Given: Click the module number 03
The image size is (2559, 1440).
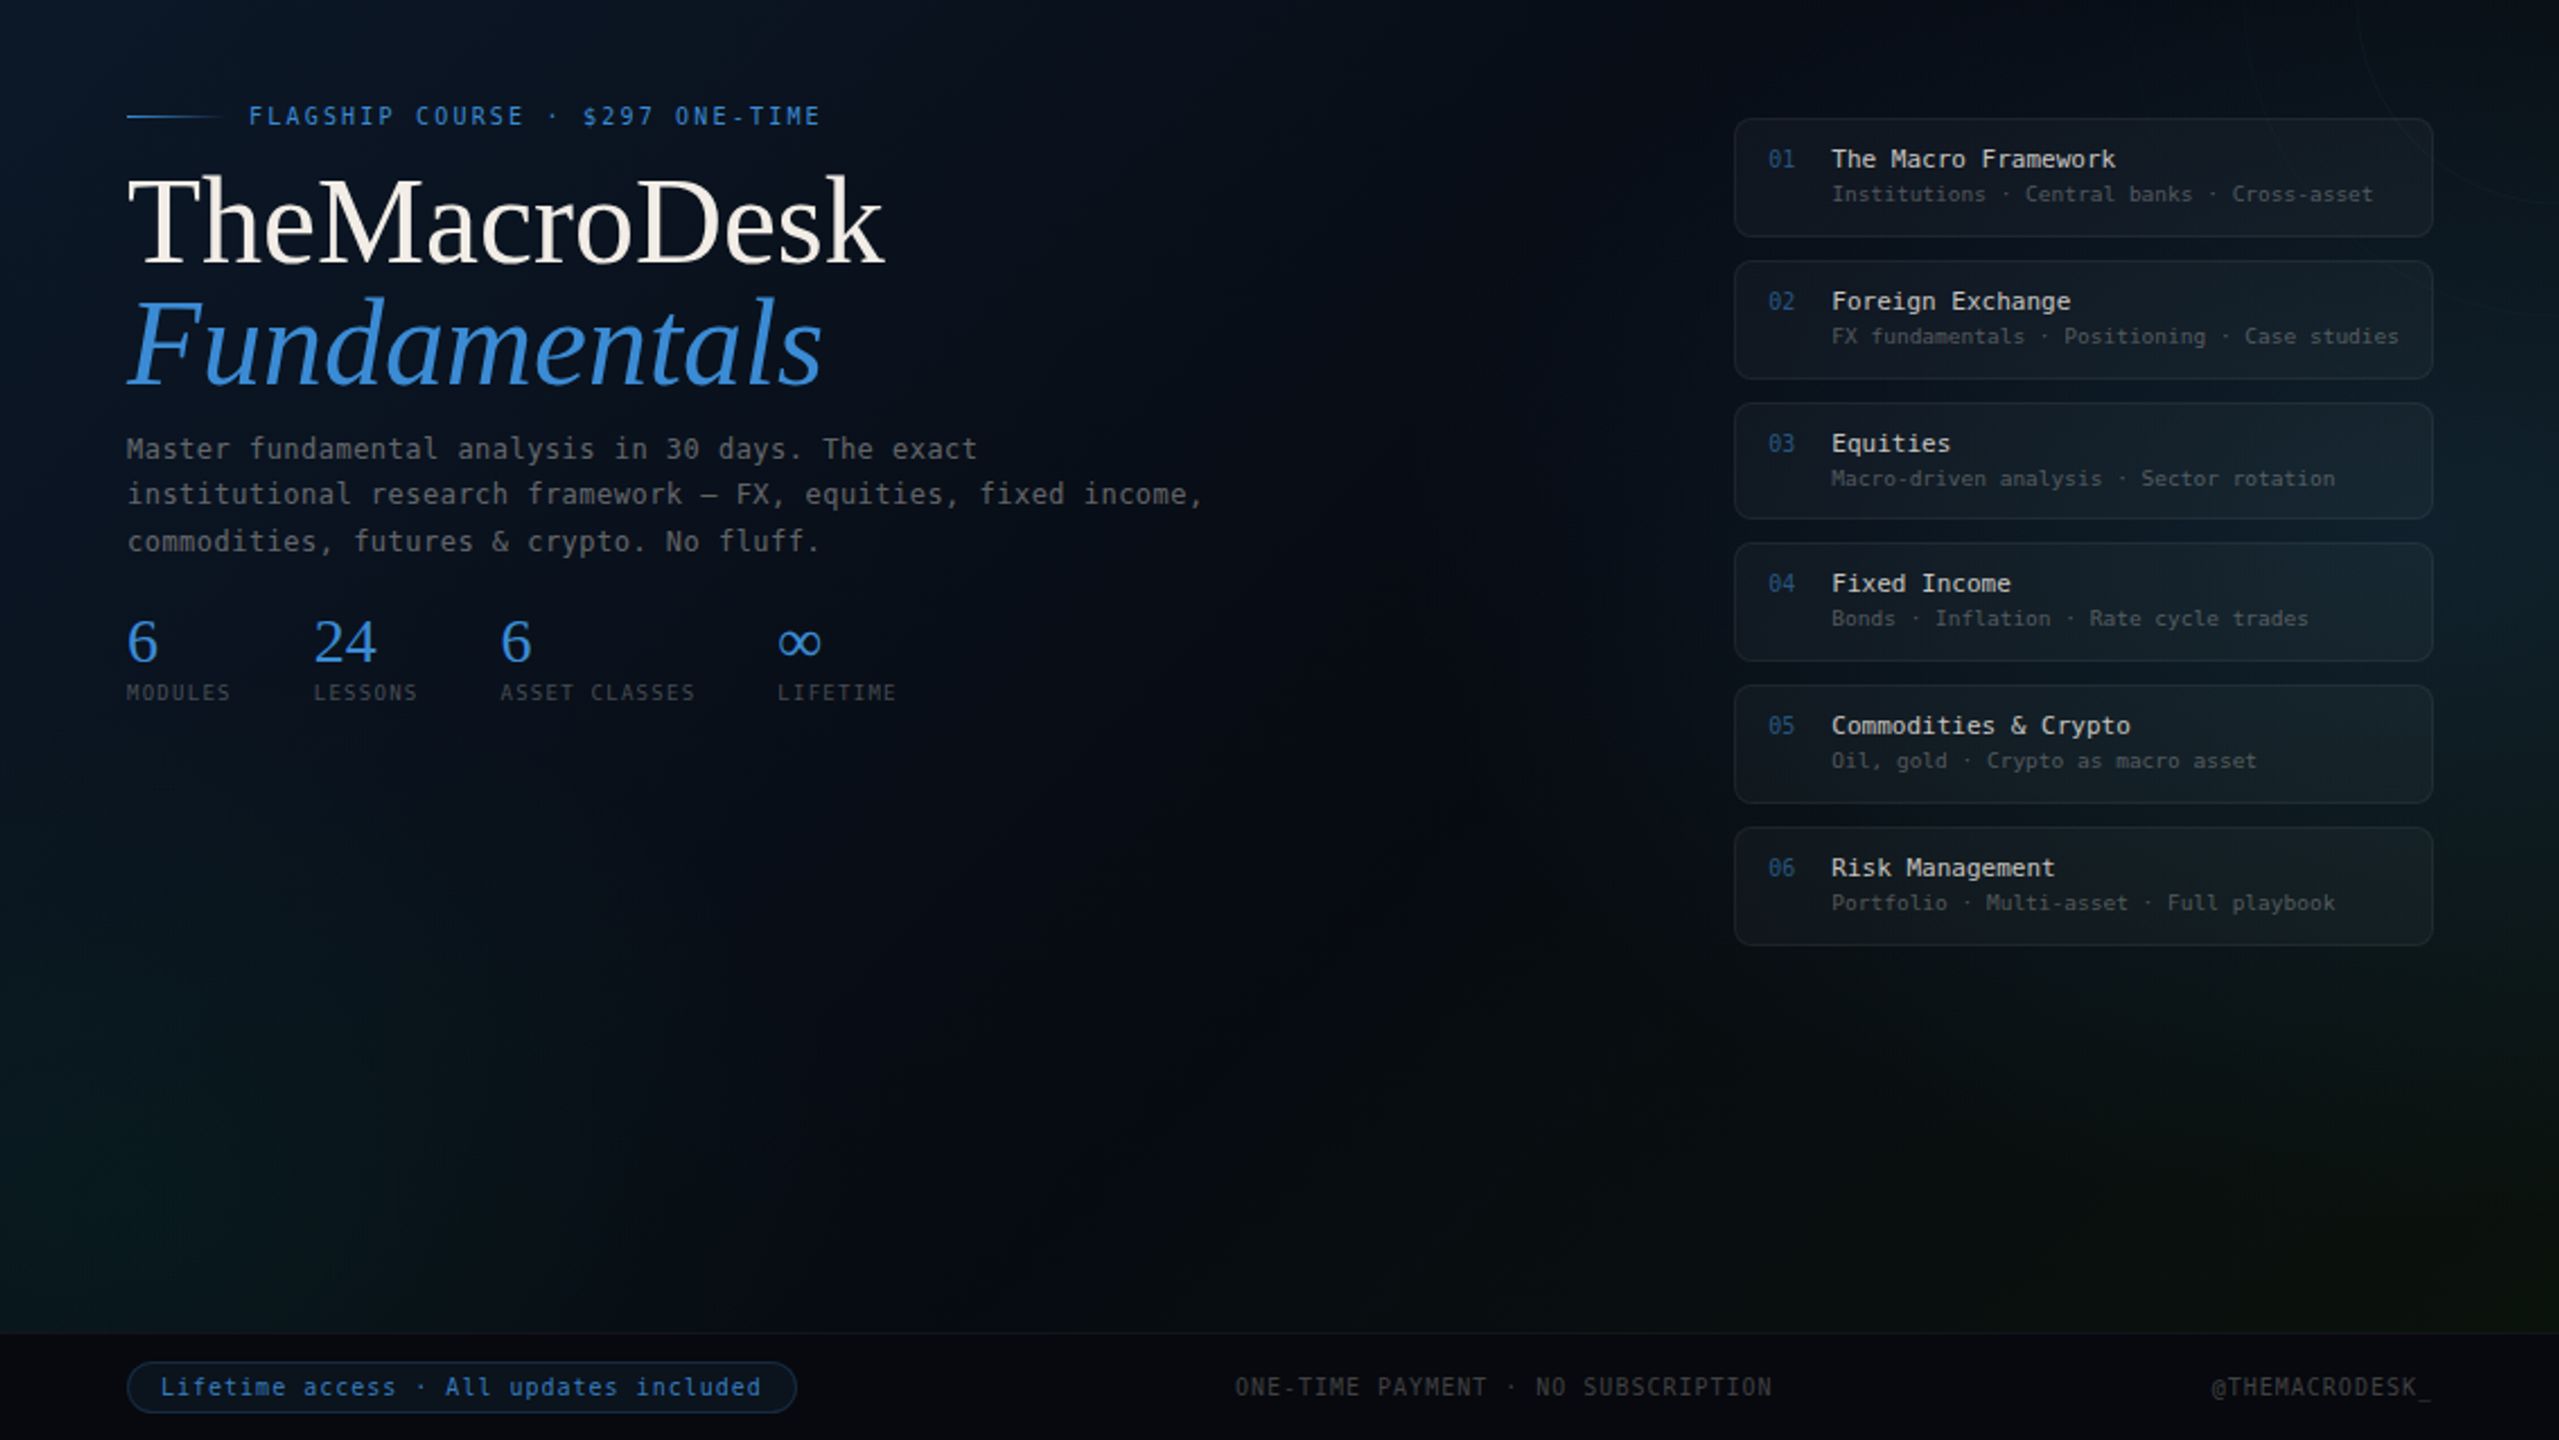Looking at the screenshot, I should 1781,443.
